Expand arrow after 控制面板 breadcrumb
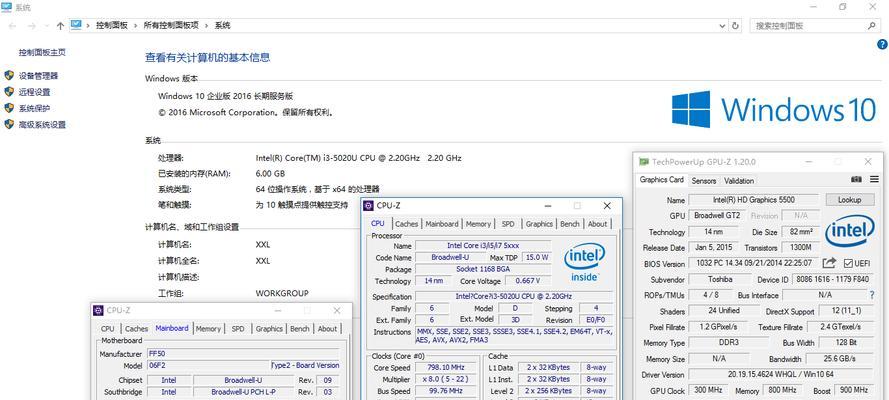The height and width of the screenshot is (400, 889). point(136,25)
